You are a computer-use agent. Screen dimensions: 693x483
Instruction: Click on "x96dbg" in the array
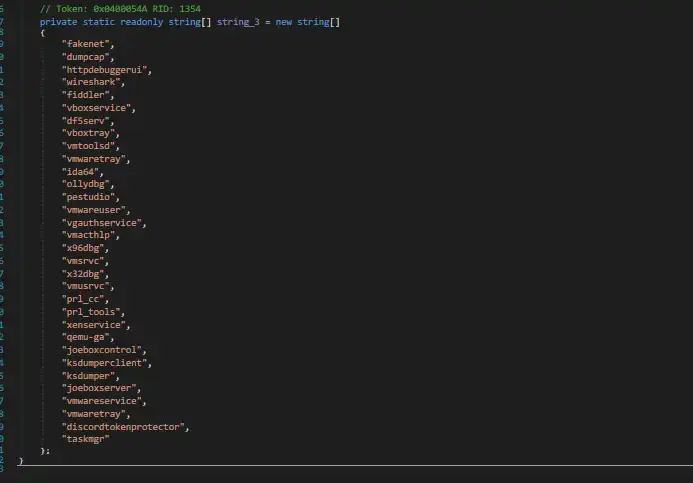(x=83, y=247)
